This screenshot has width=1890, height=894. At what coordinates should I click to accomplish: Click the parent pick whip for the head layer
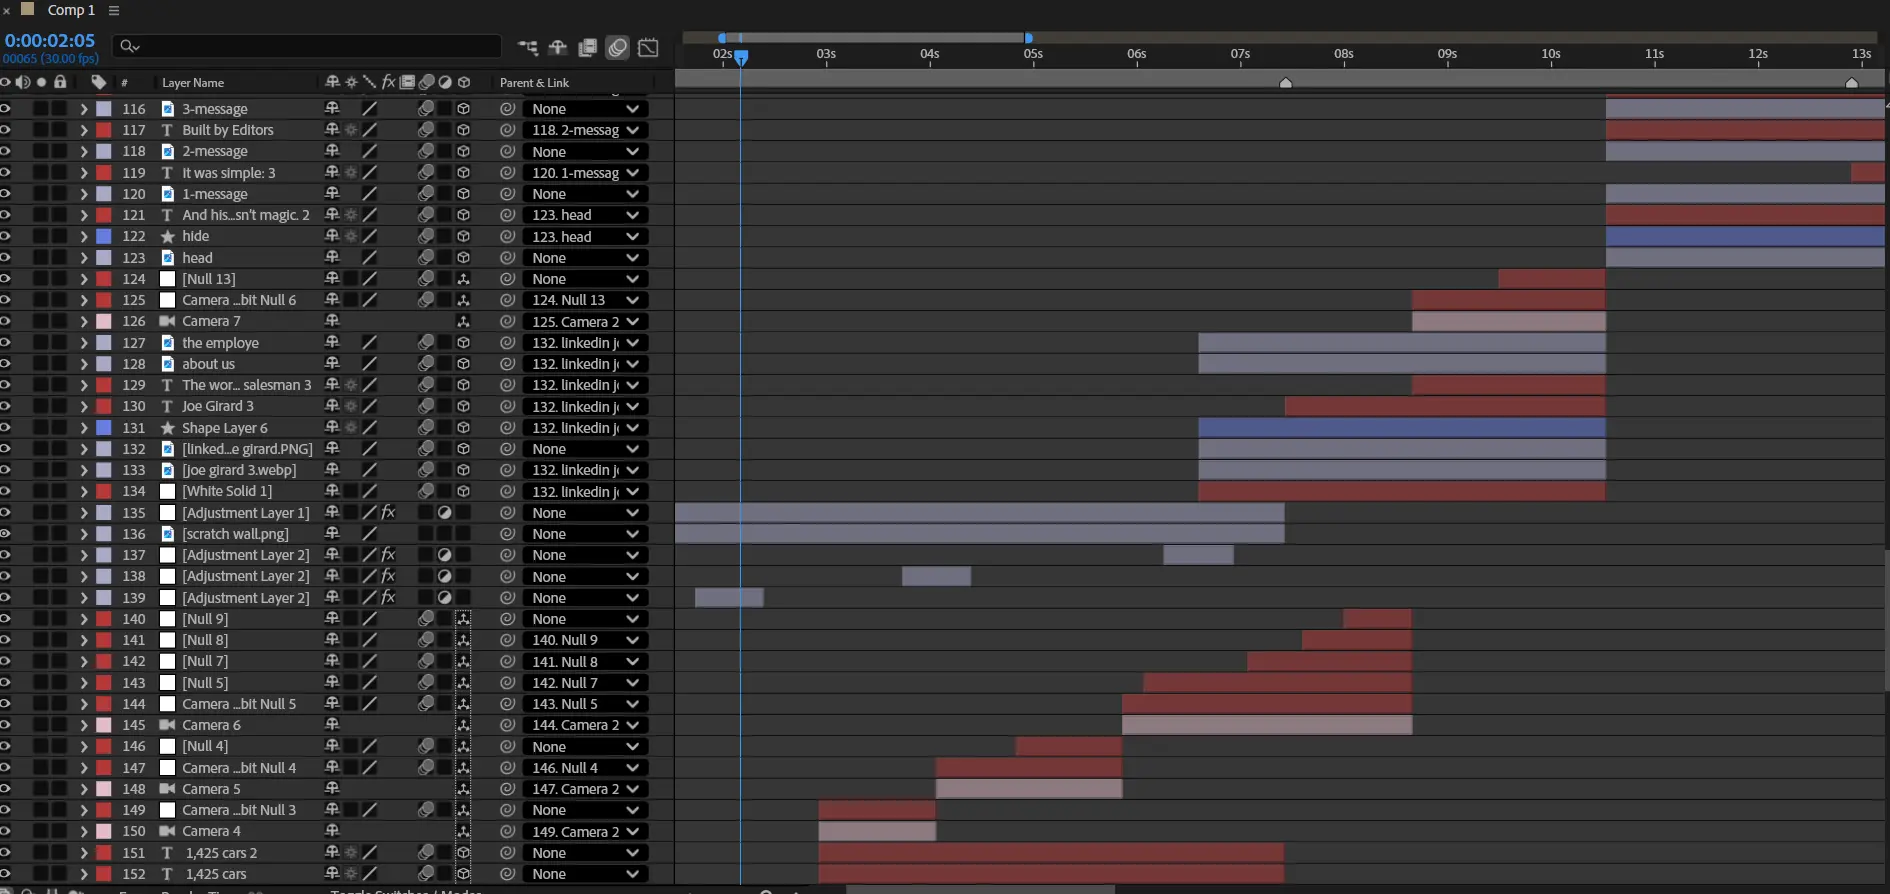pos(507,258)
